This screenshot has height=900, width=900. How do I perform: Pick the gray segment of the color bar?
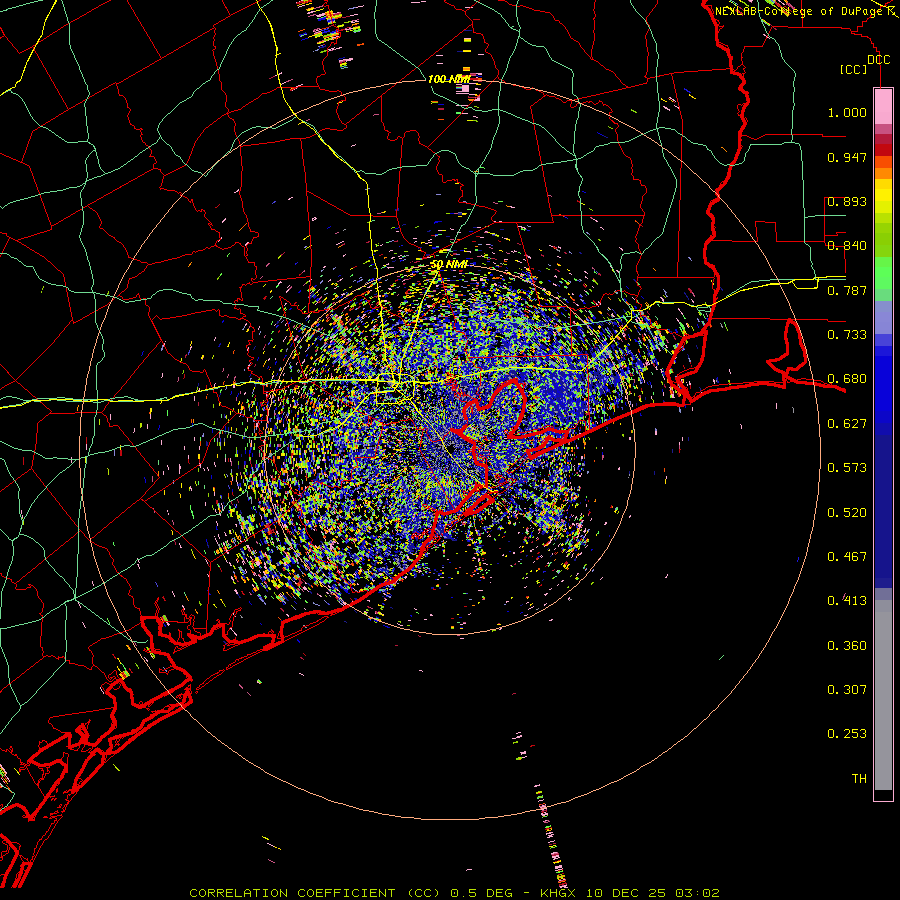click(883, 695)
